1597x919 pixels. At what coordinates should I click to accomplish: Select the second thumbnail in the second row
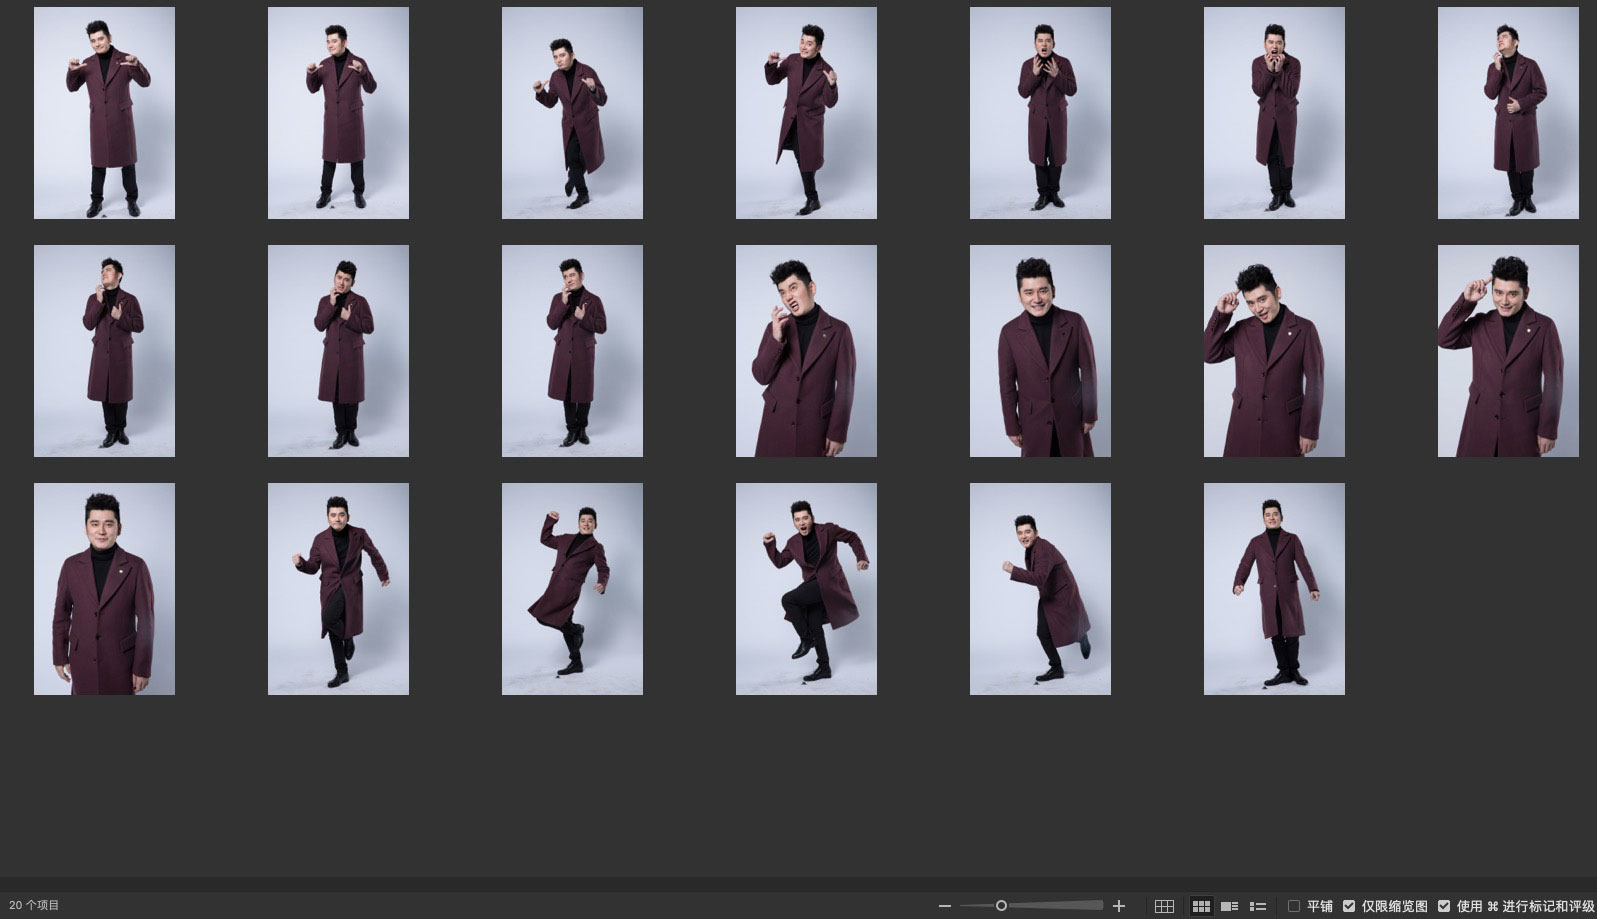click(x=338, y=351)
